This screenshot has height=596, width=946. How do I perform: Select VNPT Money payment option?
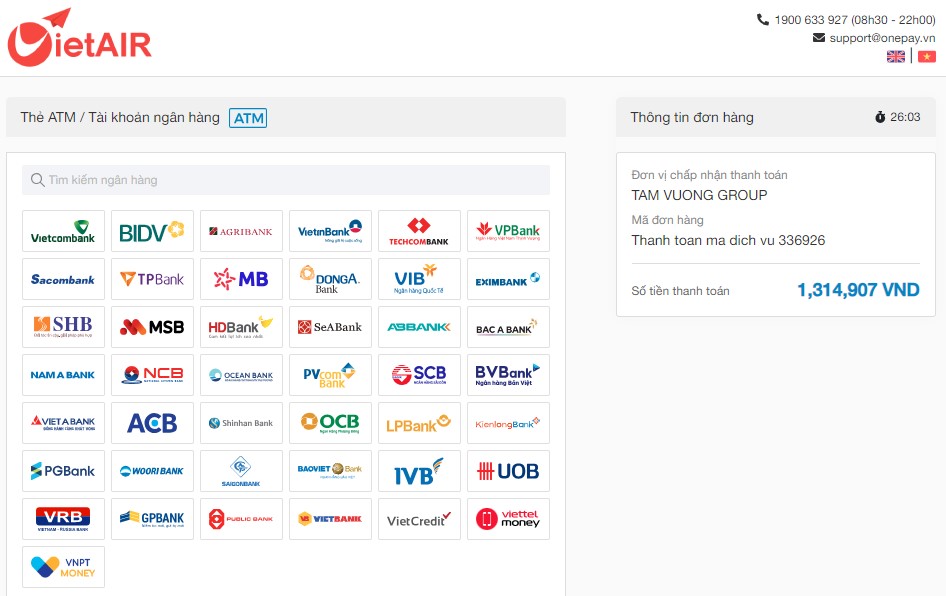63,567
